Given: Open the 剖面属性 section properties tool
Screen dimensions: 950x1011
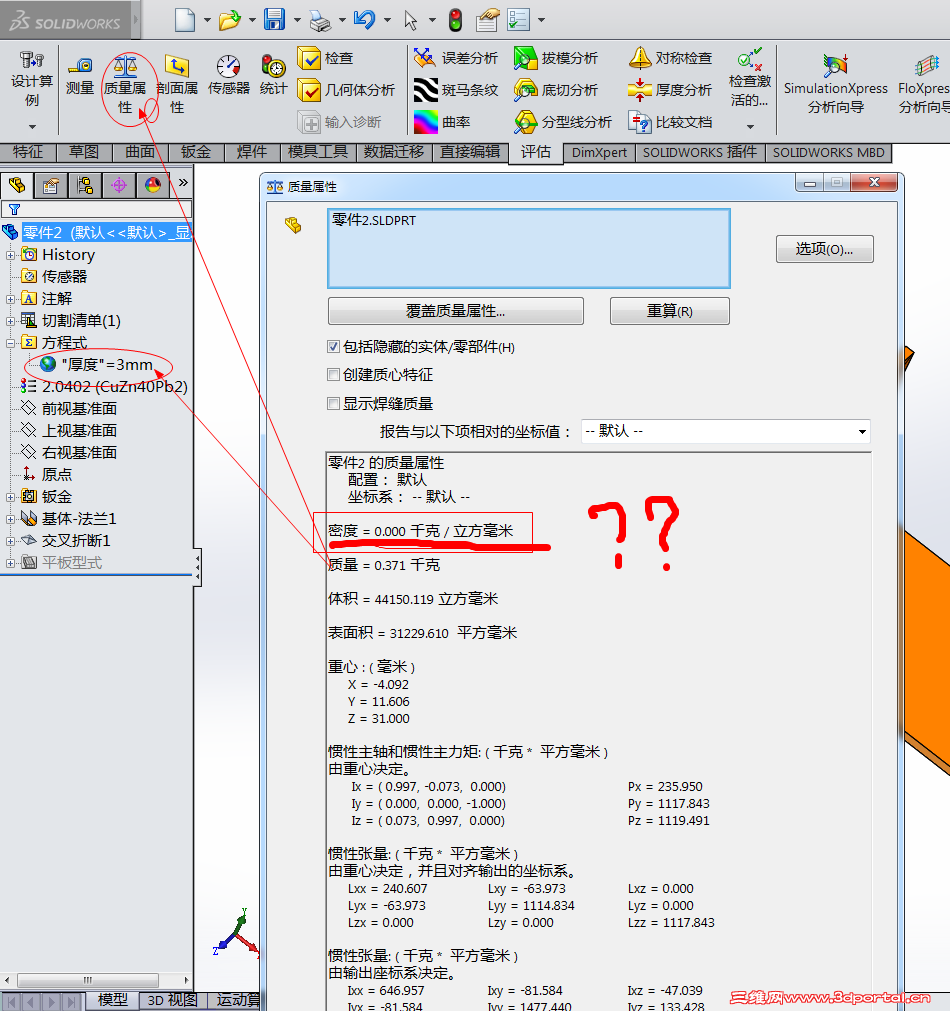Looking at the screenshot, I should click(177, 85).
